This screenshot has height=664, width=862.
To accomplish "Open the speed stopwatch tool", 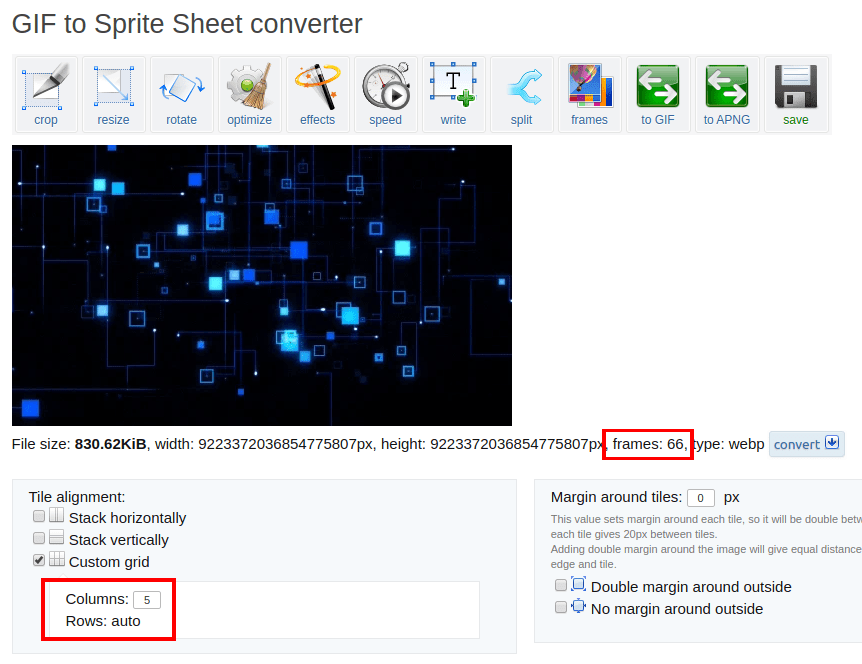I will [386, 94].
